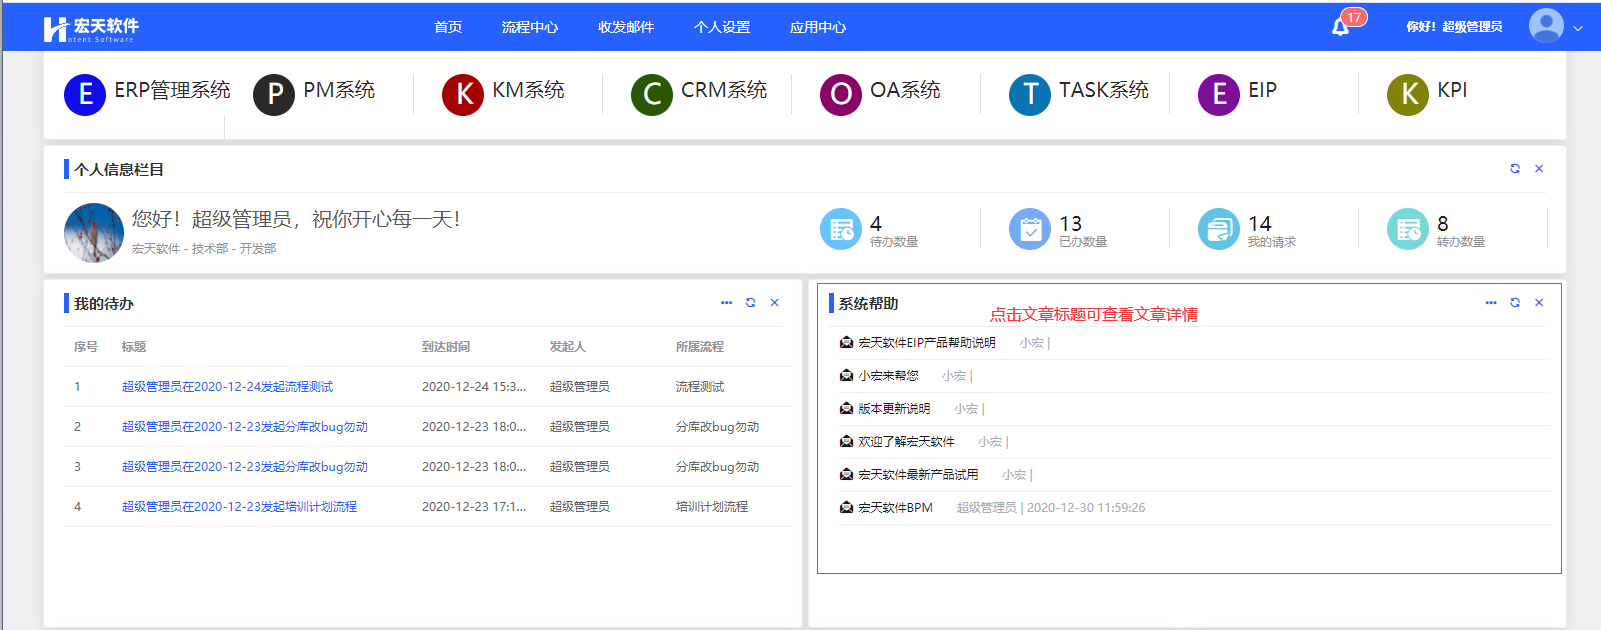Refresh the 系统帮助 panel

(1515, 303)
